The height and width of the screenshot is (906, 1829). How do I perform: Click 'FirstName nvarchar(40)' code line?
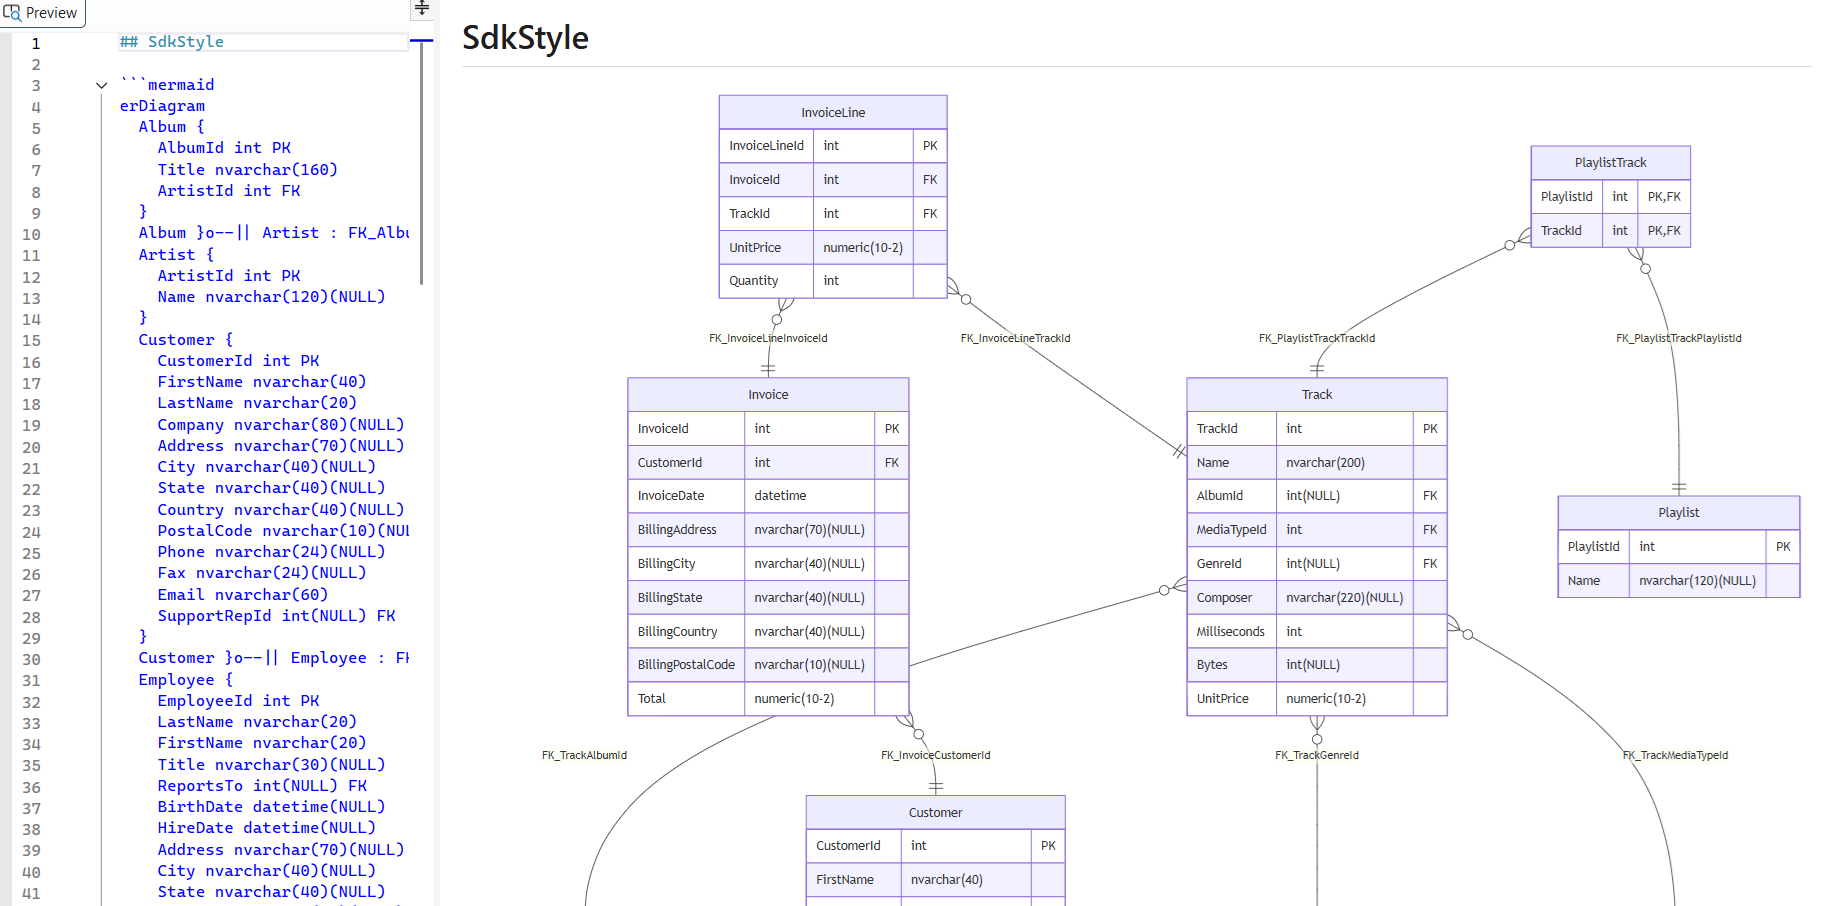pyautogui.click(x=262, y=382)
